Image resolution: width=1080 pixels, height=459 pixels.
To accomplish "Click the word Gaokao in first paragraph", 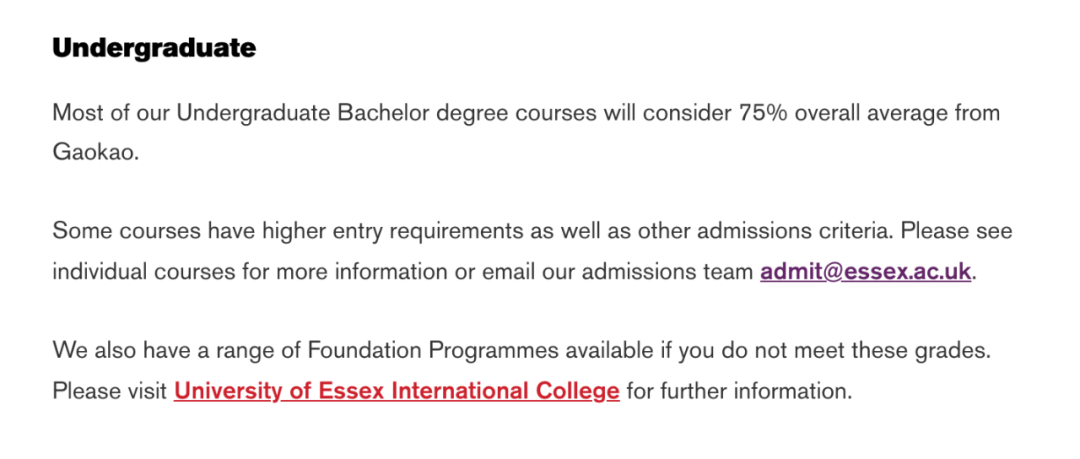I will 96,152.
